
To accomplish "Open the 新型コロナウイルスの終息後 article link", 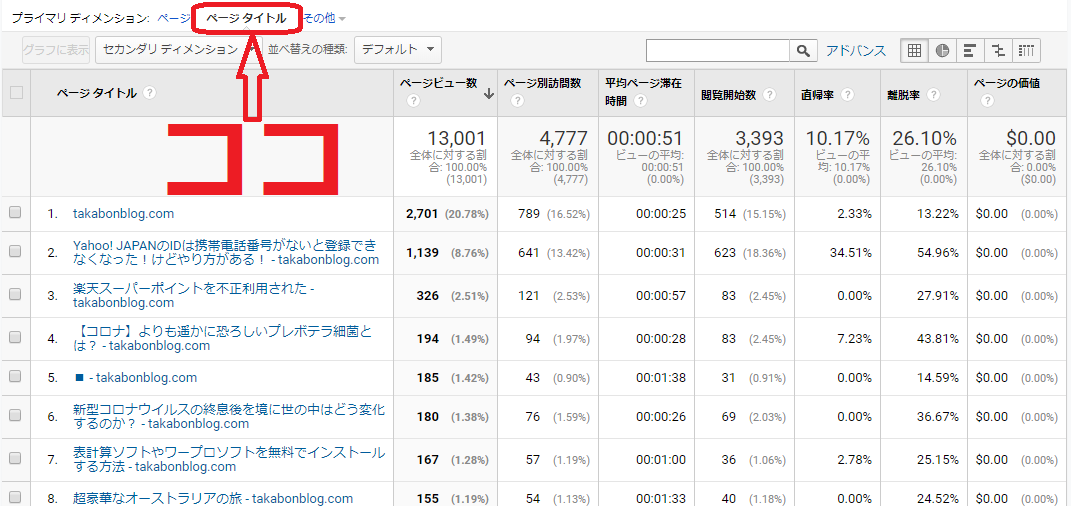I will [x=229, y=416].
